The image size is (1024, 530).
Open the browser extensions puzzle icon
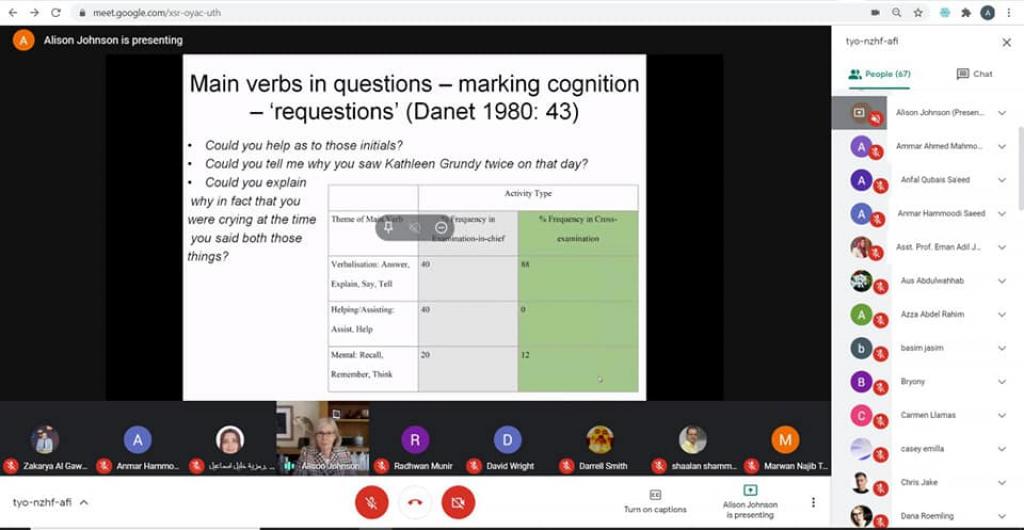(966, 12)
